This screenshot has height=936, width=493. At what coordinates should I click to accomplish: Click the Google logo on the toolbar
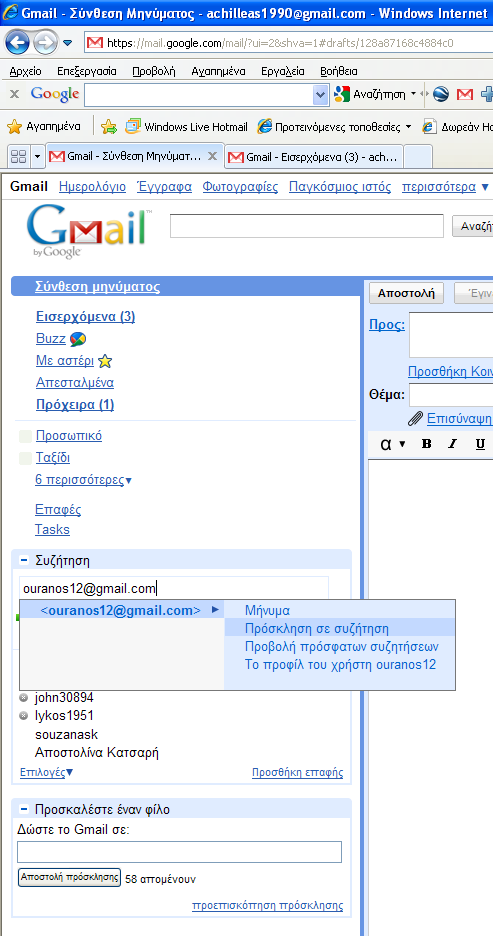55,94
